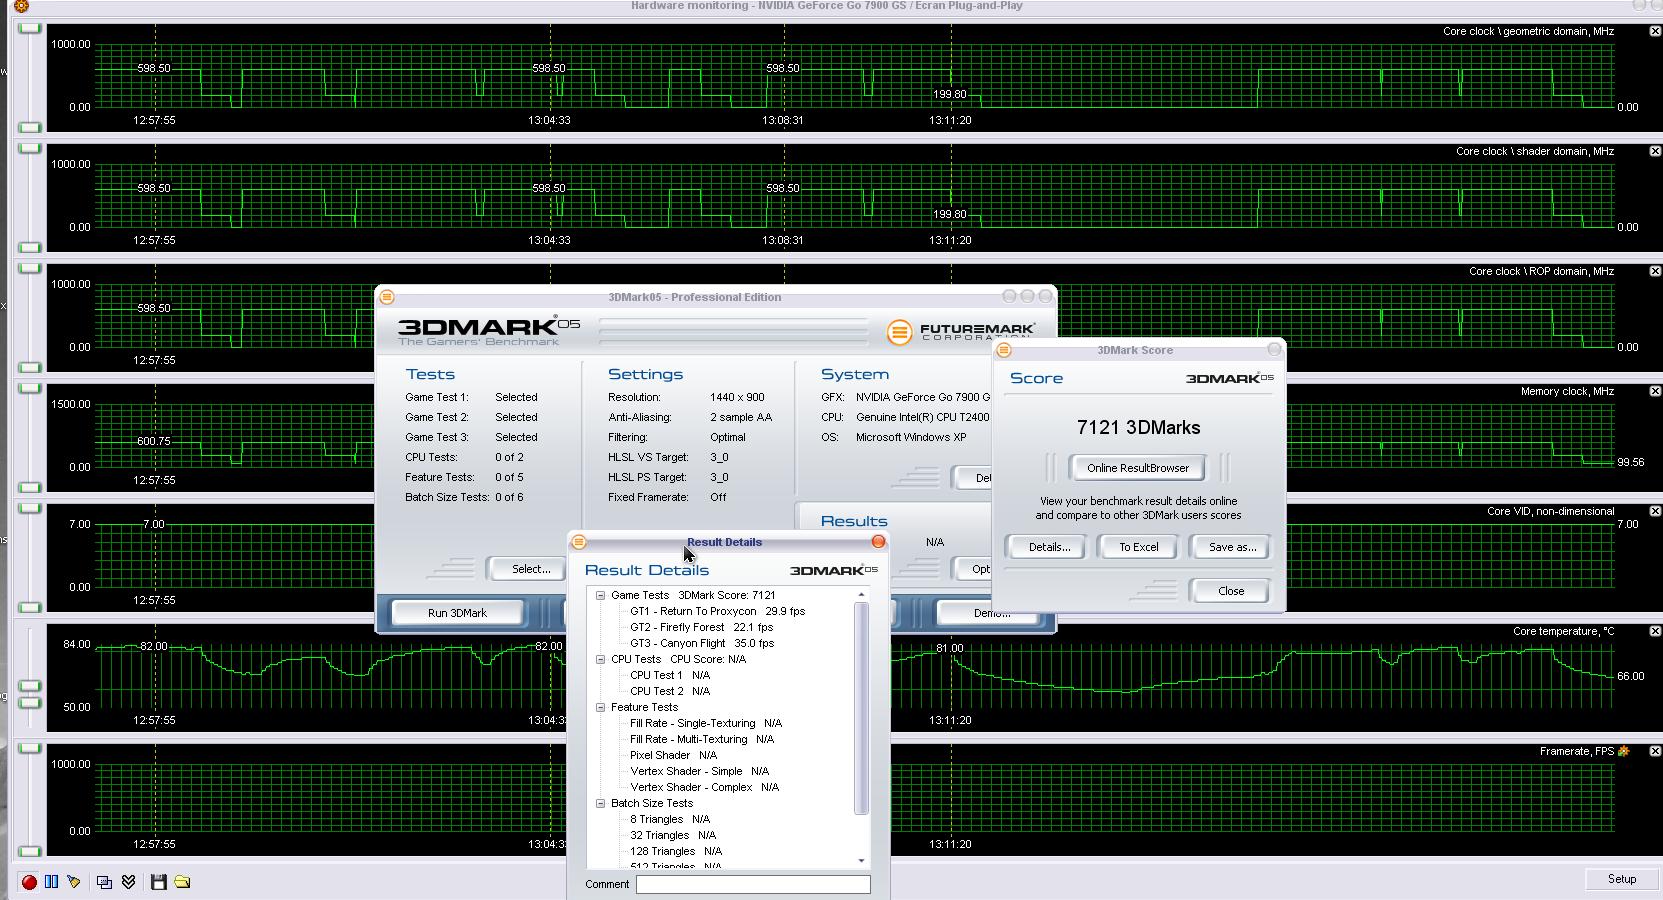Screen dimensions: 1663x900
Task: Open a log using the yellow folder icon
Action: [182, 882]
